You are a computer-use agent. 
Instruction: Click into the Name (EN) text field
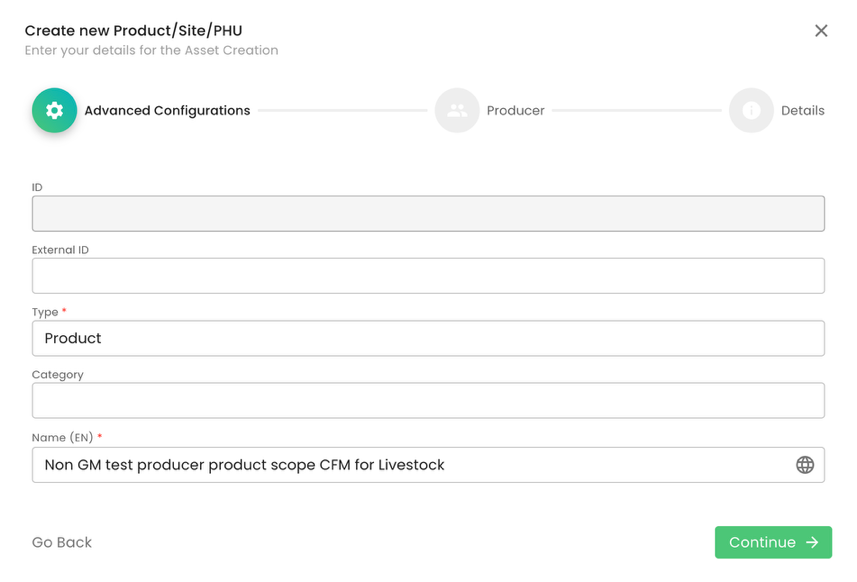(410, 465)
